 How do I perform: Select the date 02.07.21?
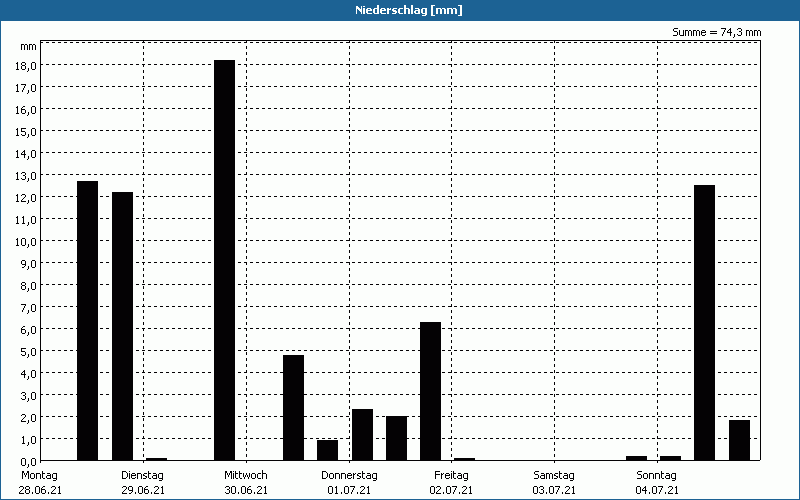(451, 490)
